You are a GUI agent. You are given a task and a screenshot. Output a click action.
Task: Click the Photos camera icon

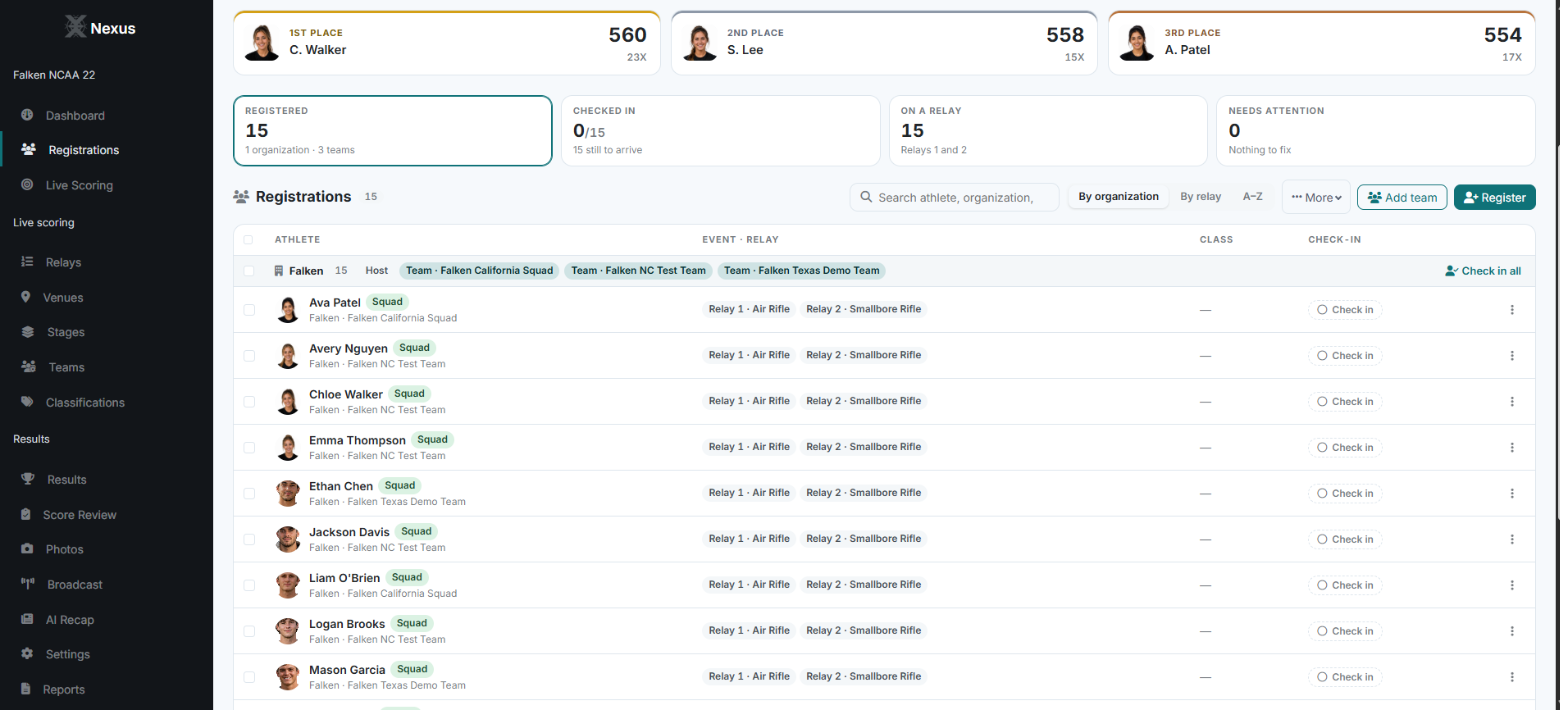click(27, 549)
